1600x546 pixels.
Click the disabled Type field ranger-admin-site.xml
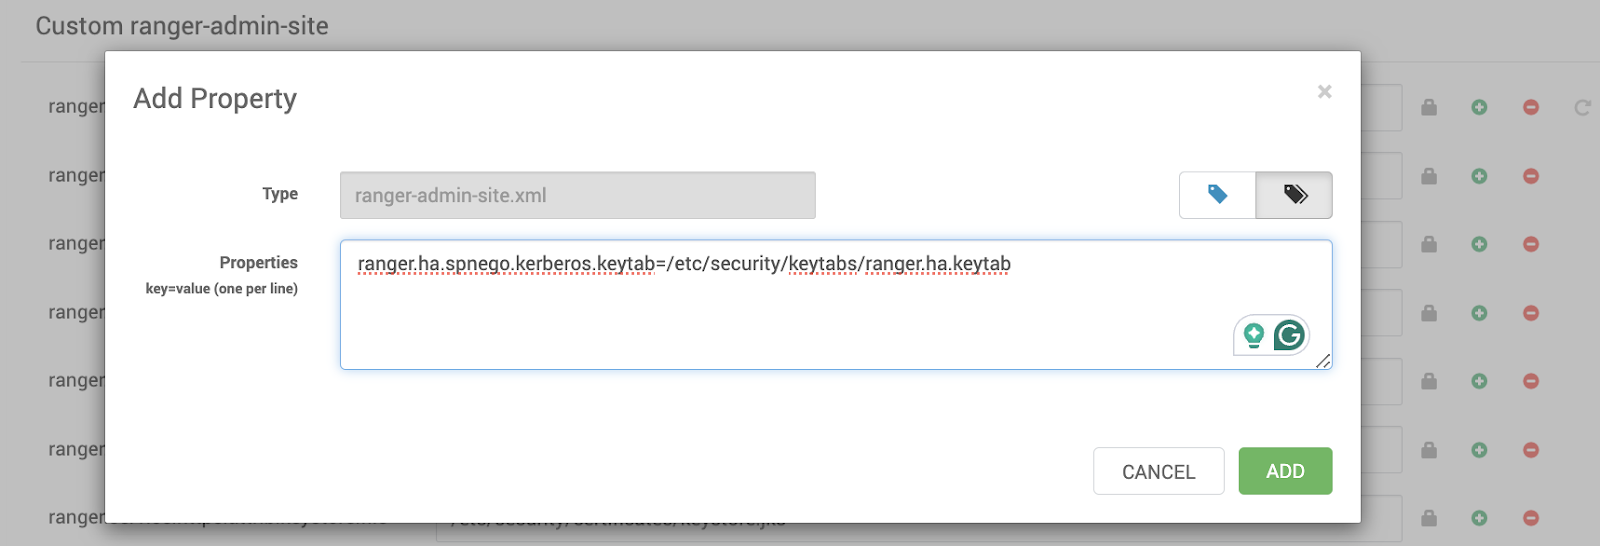tap(578, 195)
